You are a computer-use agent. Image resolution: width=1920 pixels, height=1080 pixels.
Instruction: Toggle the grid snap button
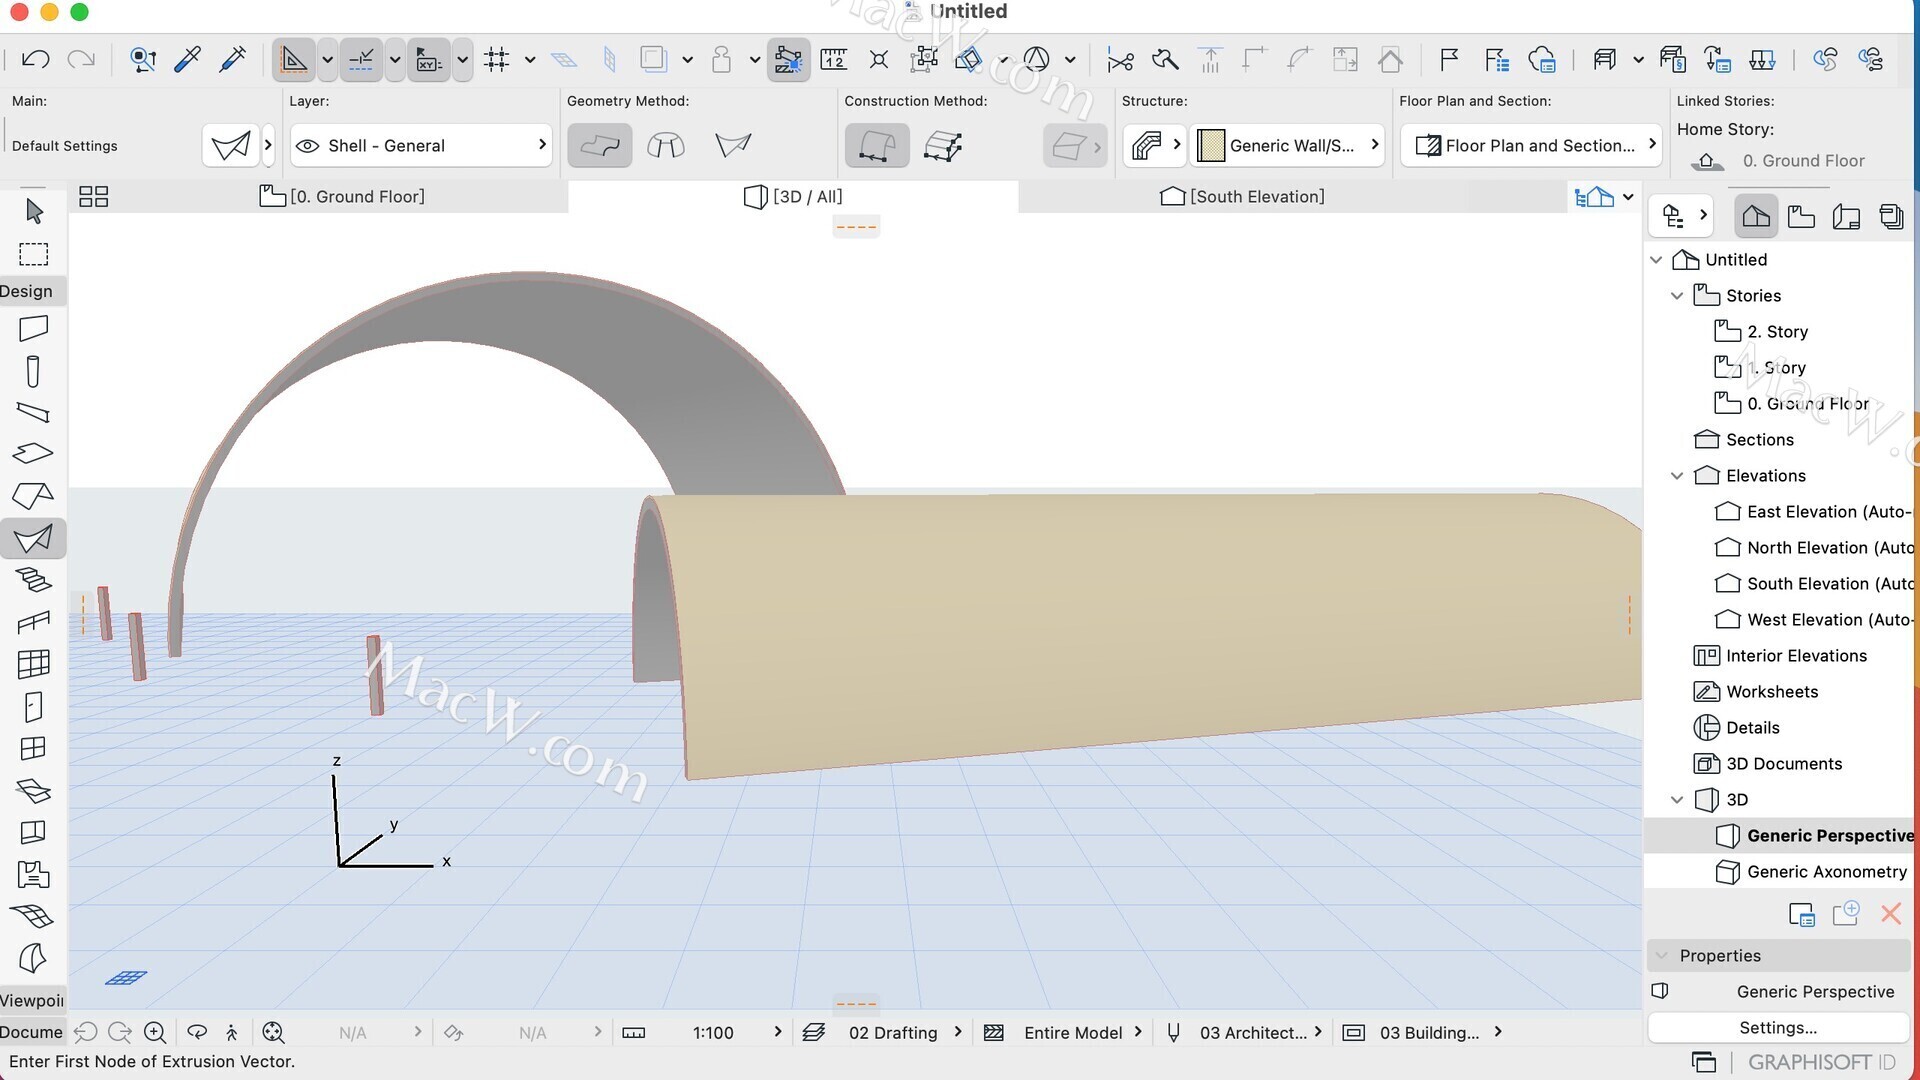click(497, 60)
